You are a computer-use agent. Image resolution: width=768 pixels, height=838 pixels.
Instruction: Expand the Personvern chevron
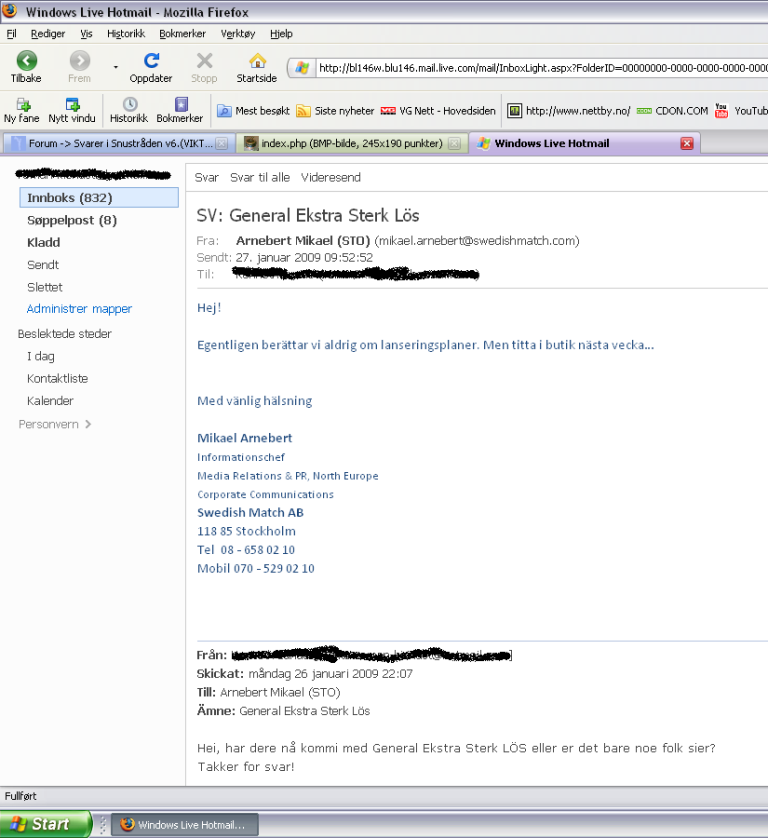88,424
